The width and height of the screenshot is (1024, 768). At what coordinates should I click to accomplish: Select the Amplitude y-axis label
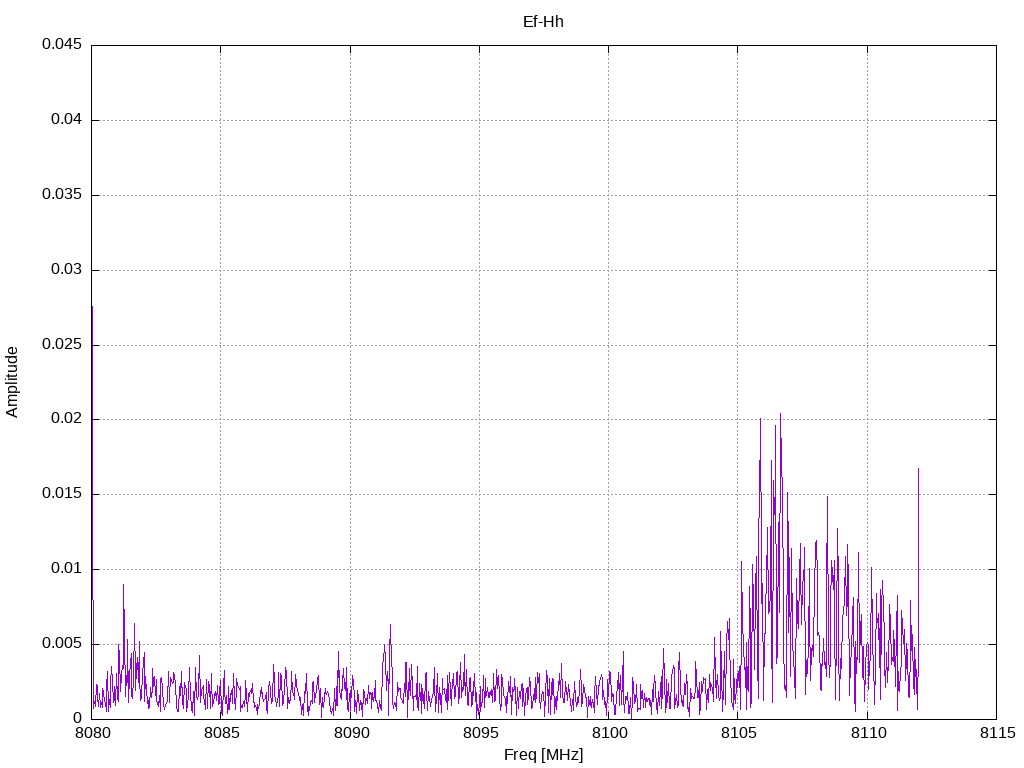pos(13,382)
